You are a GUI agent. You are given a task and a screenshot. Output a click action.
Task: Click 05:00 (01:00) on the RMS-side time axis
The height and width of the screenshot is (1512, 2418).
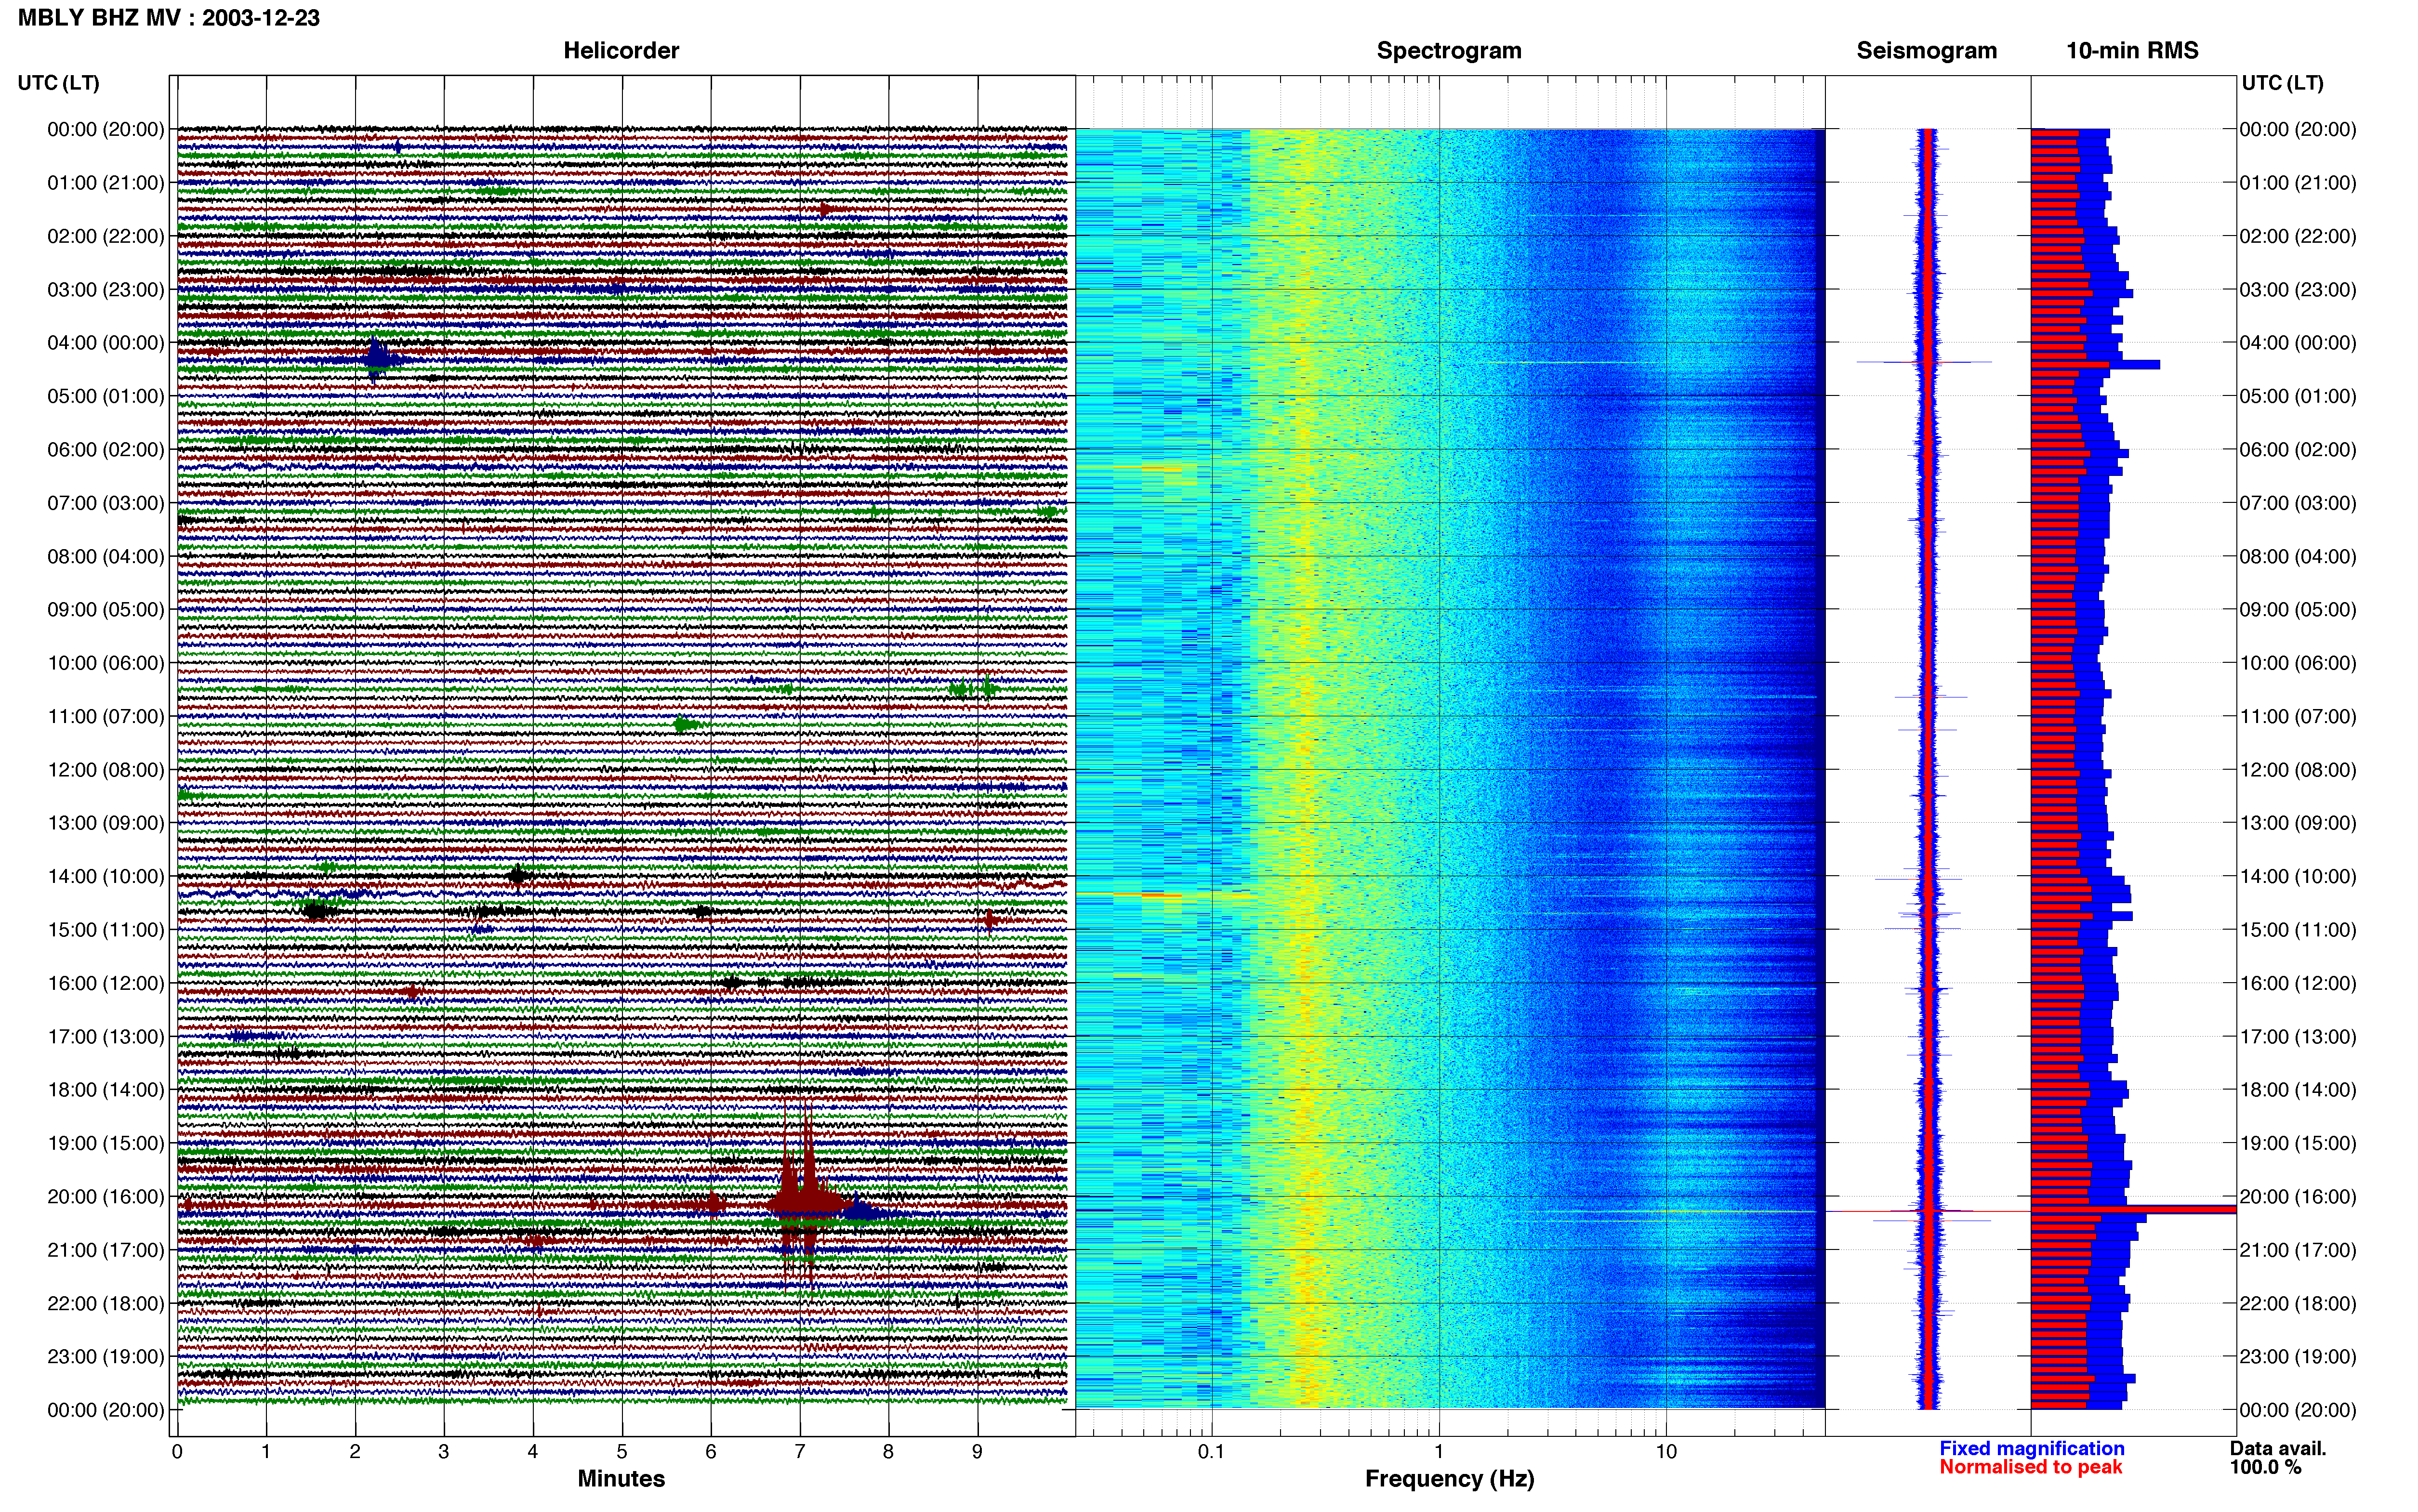pos(2298,396)
